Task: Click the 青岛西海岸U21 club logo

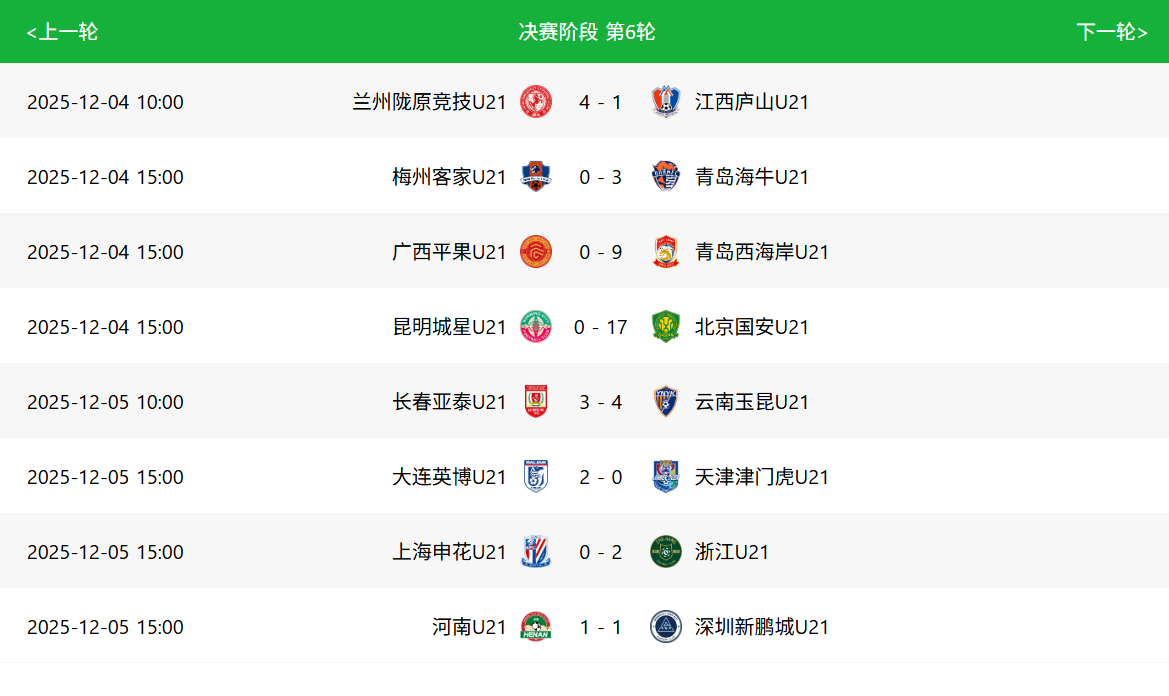Action: coord(665,252)
